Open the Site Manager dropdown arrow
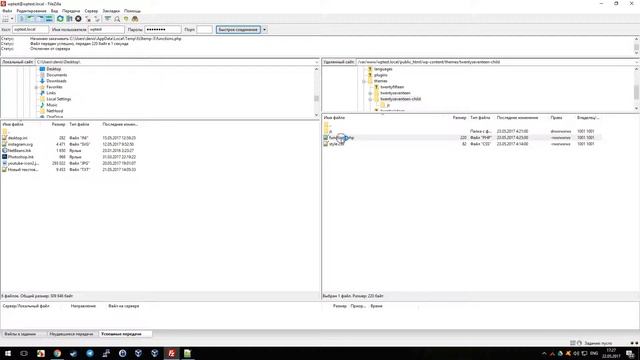 (12, 19)
